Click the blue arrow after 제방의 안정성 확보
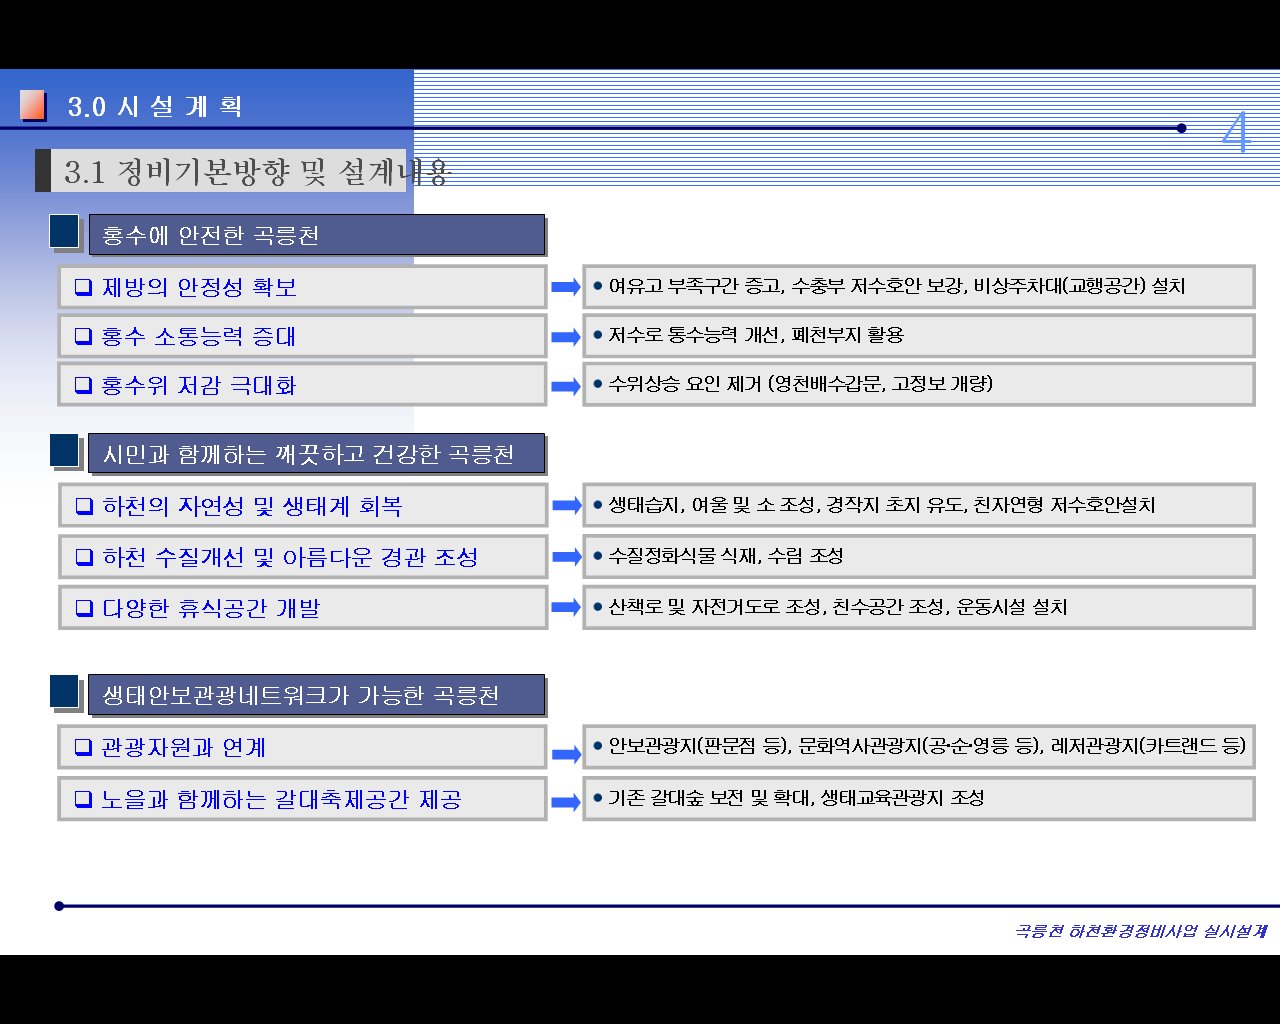 pyautogui.click(x=566, y=288)
